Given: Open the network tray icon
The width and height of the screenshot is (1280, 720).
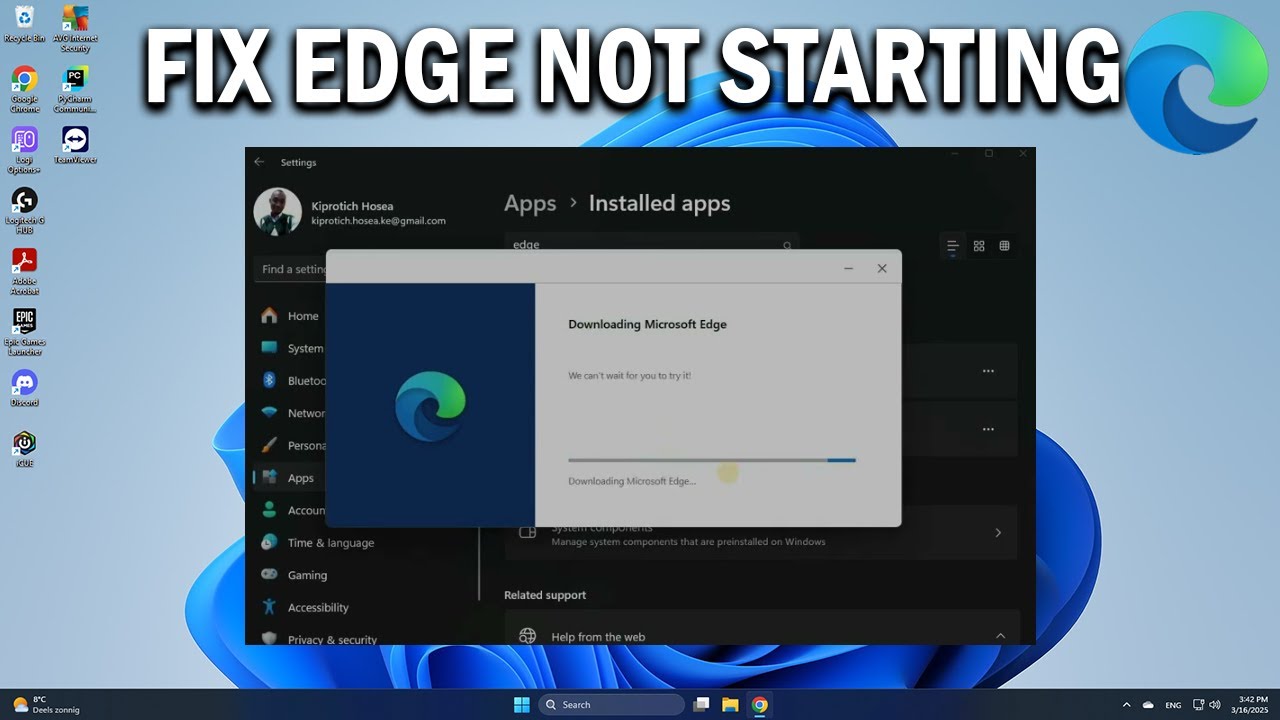Looking at the screenshot, I should (x=1198, y=705).
